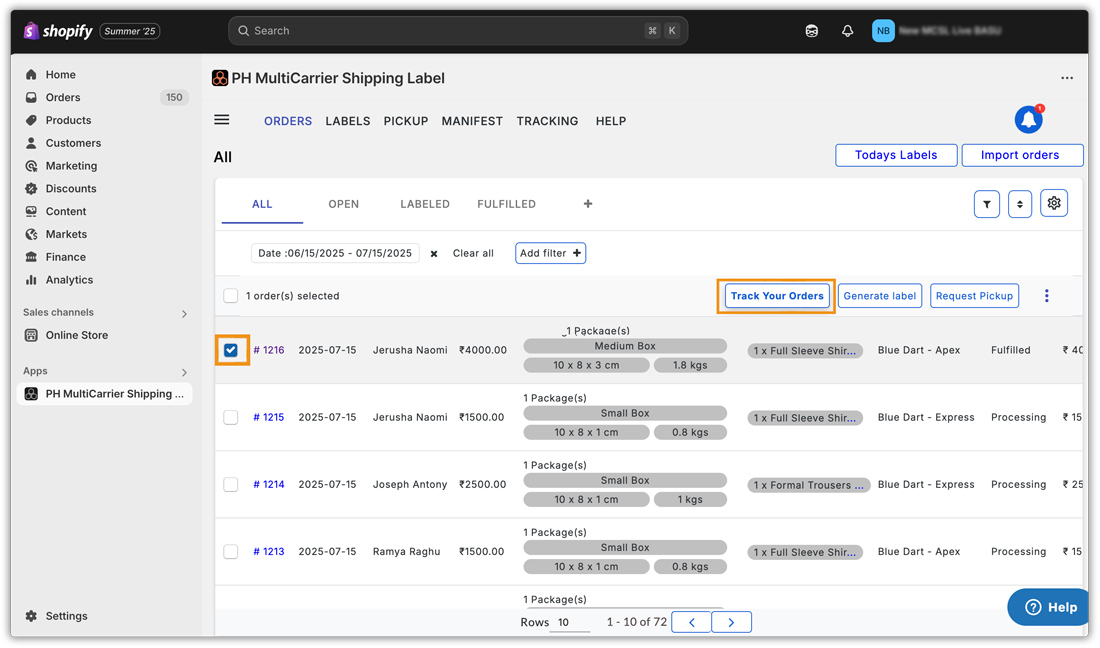The height and width of the screenshot is (648, 1100).
Task: Toggle the select-all orders checkbox
Action: (231, 296)
